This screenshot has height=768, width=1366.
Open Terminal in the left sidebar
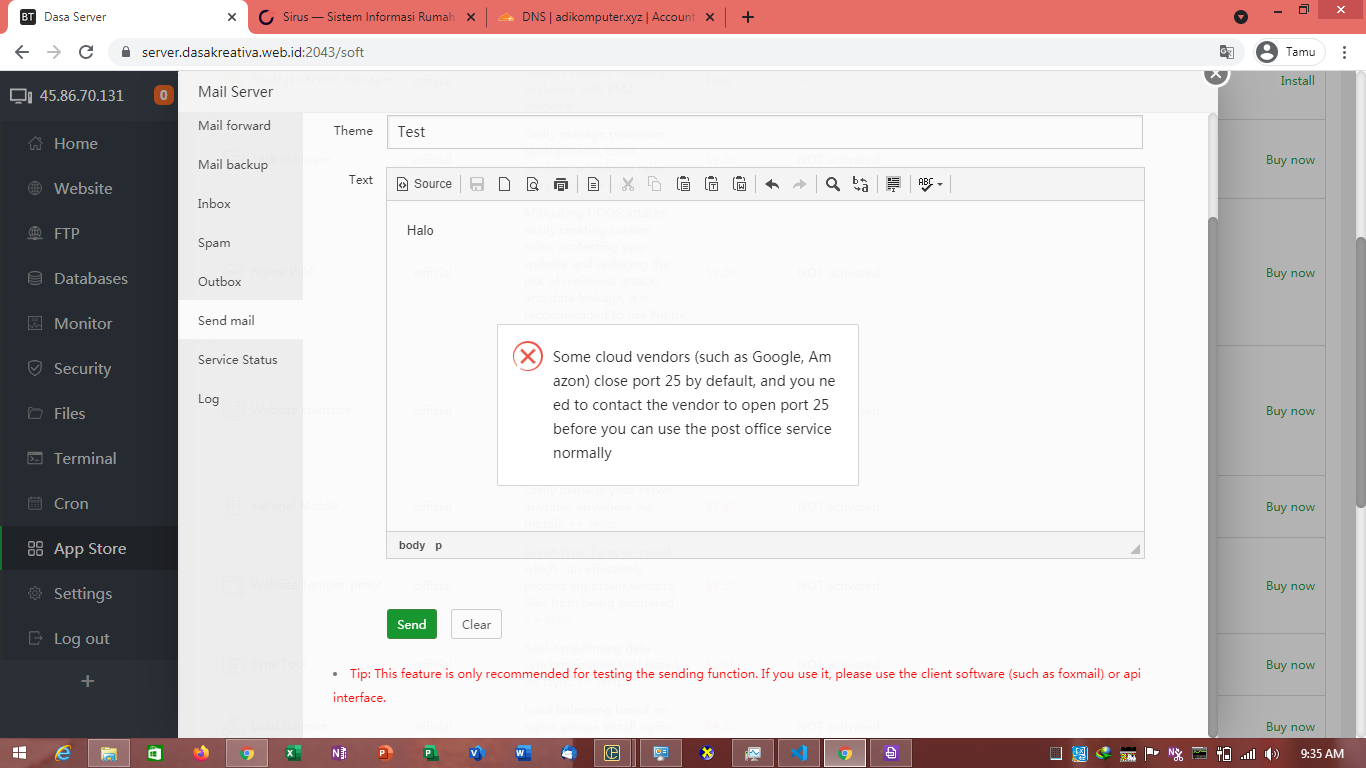[85, 459]
